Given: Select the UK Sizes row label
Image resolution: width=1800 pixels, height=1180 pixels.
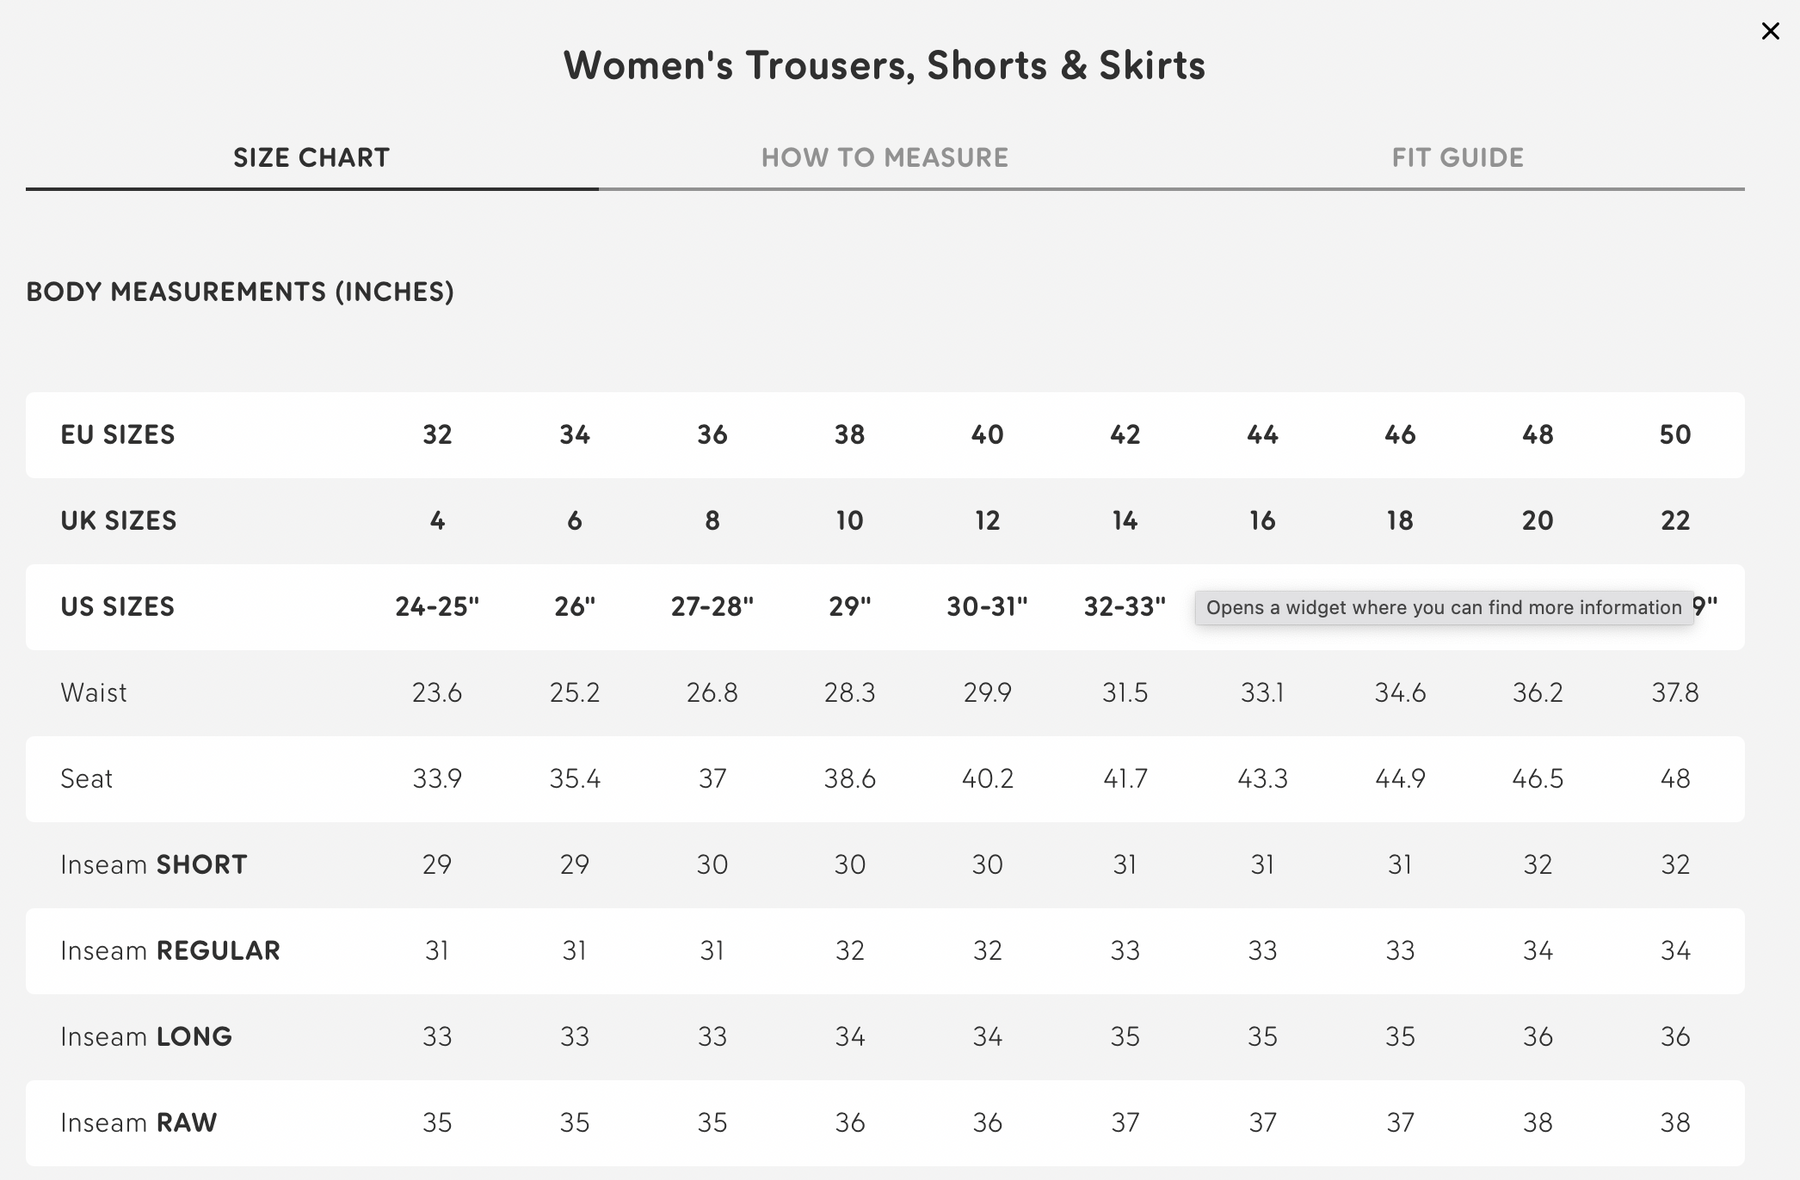Looking at the screenshot, I should (x=118, y=521).
